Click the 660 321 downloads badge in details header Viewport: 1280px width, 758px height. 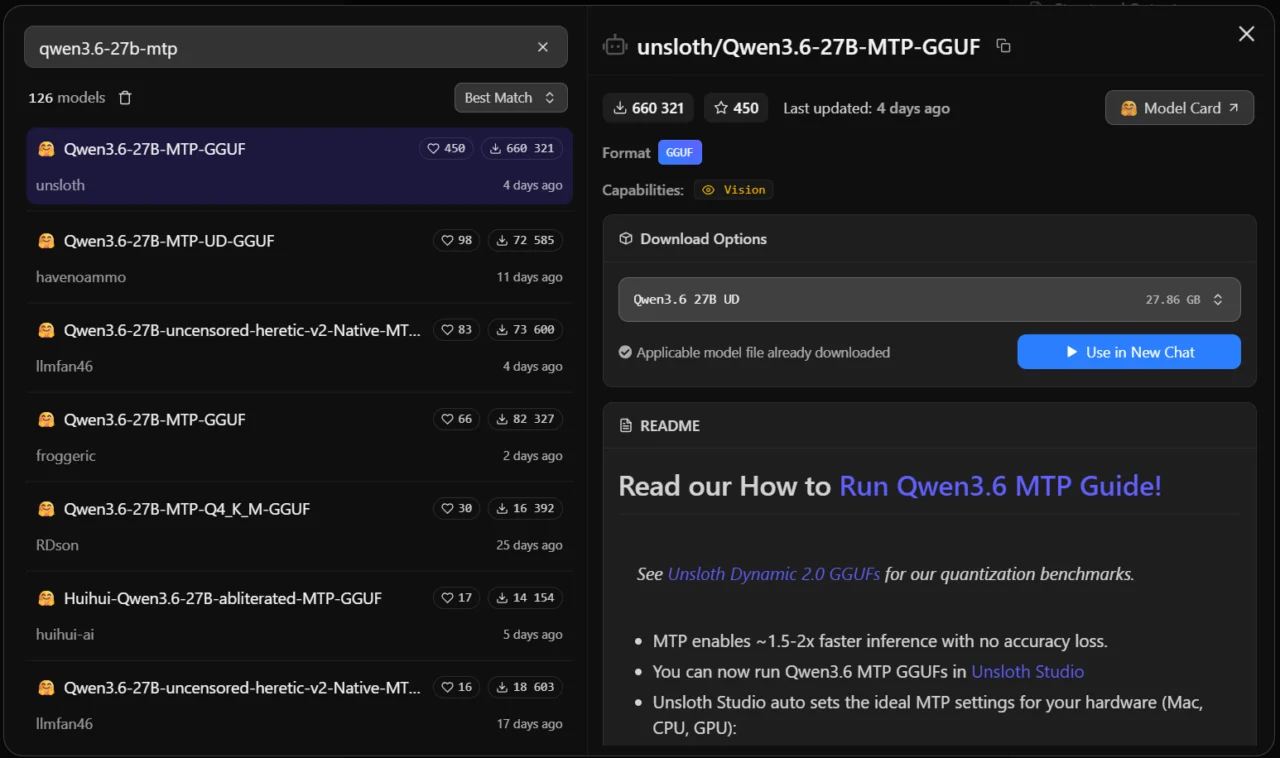coord(649,108)
